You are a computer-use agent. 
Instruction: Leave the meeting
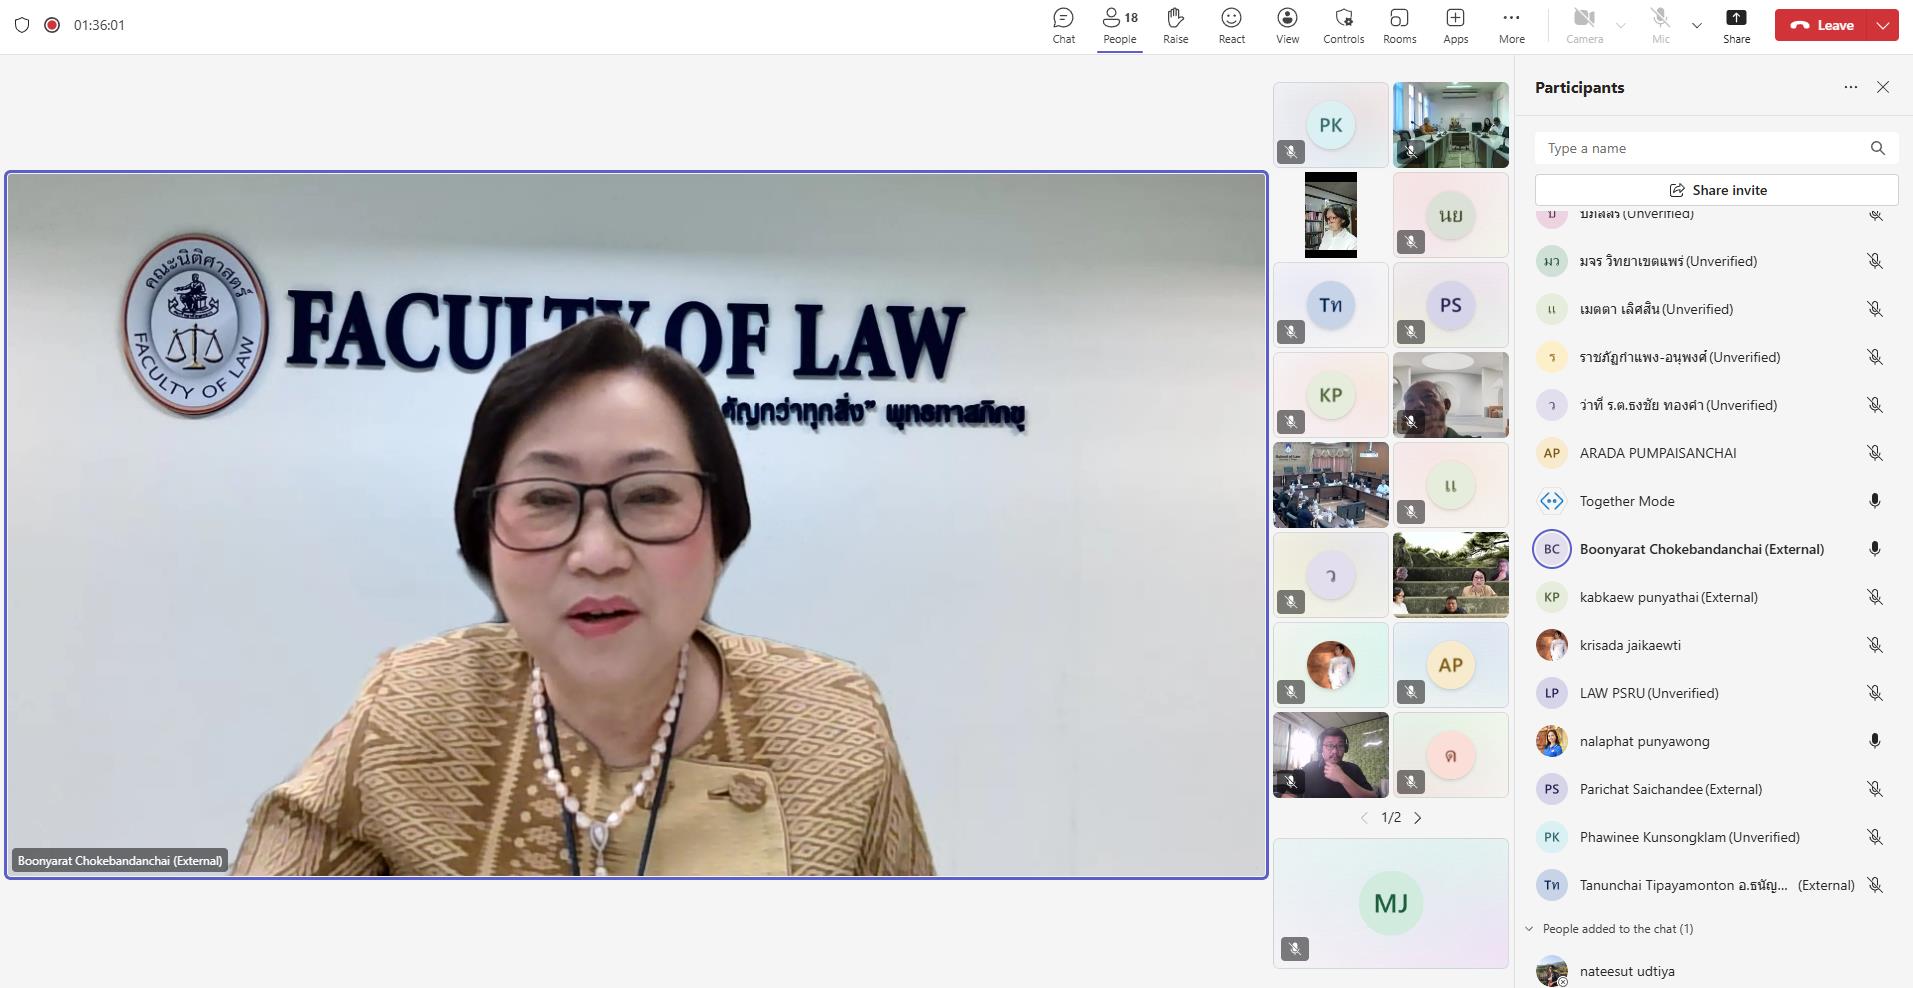pyautogui.click(x=1823, y=25)
